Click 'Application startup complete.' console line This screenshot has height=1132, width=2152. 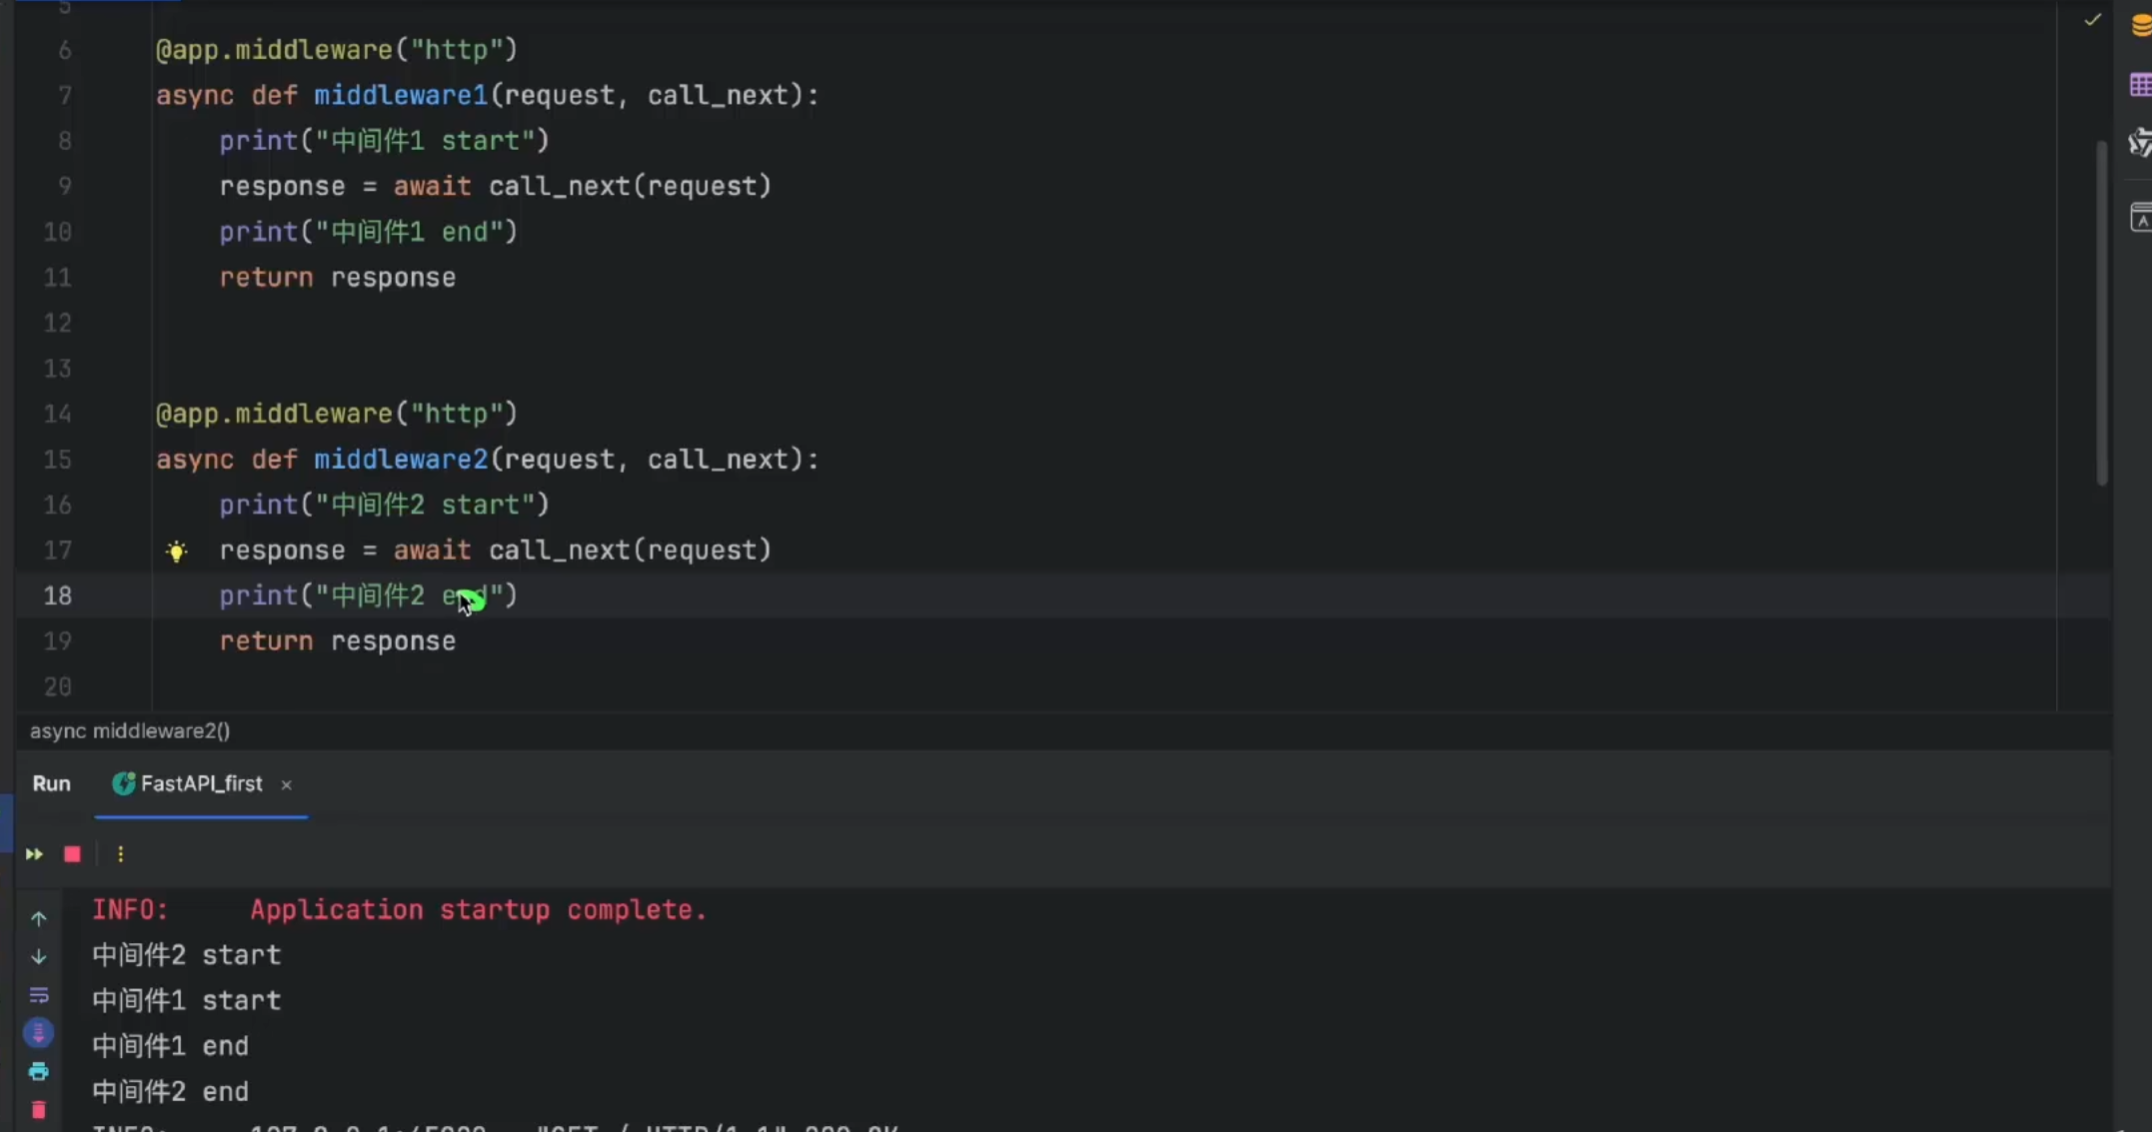478,910
